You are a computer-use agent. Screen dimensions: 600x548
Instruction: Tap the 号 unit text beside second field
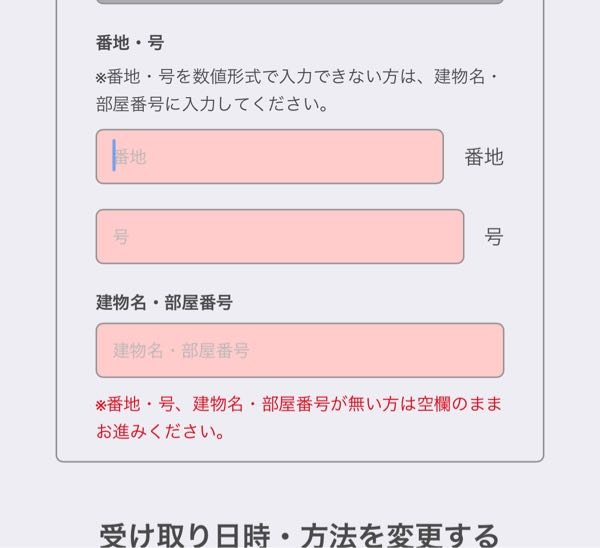(x=494, y=237)
